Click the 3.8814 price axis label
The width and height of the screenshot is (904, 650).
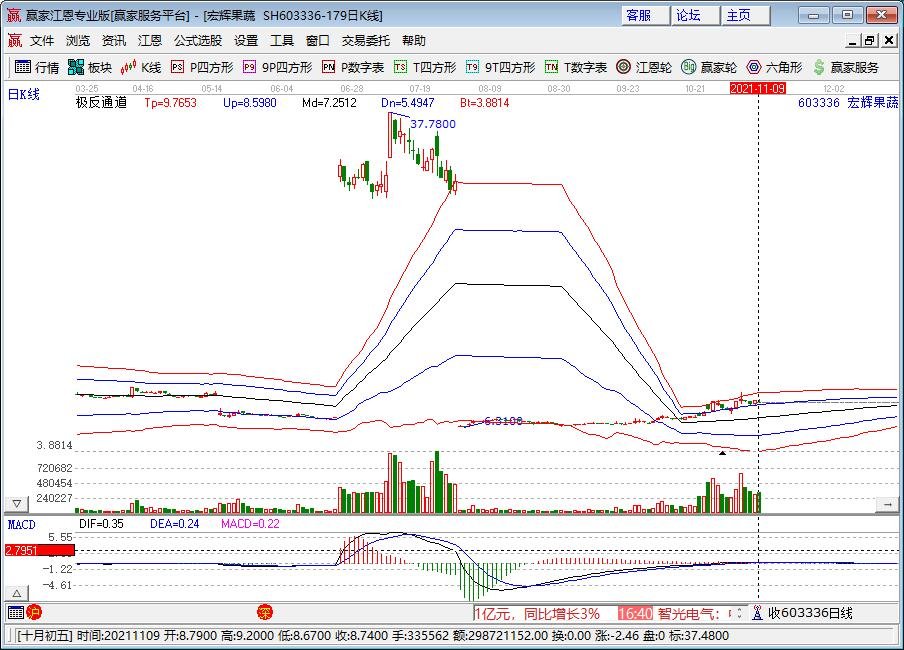pyautogui.click(x=54, y=445)
